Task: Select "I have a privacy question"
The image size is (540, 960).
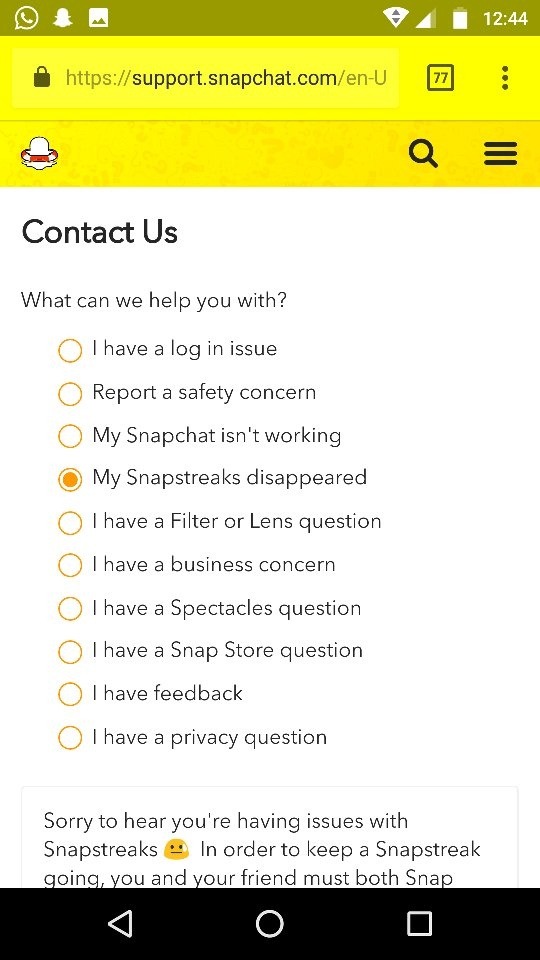Action: [x=192, y=738]
